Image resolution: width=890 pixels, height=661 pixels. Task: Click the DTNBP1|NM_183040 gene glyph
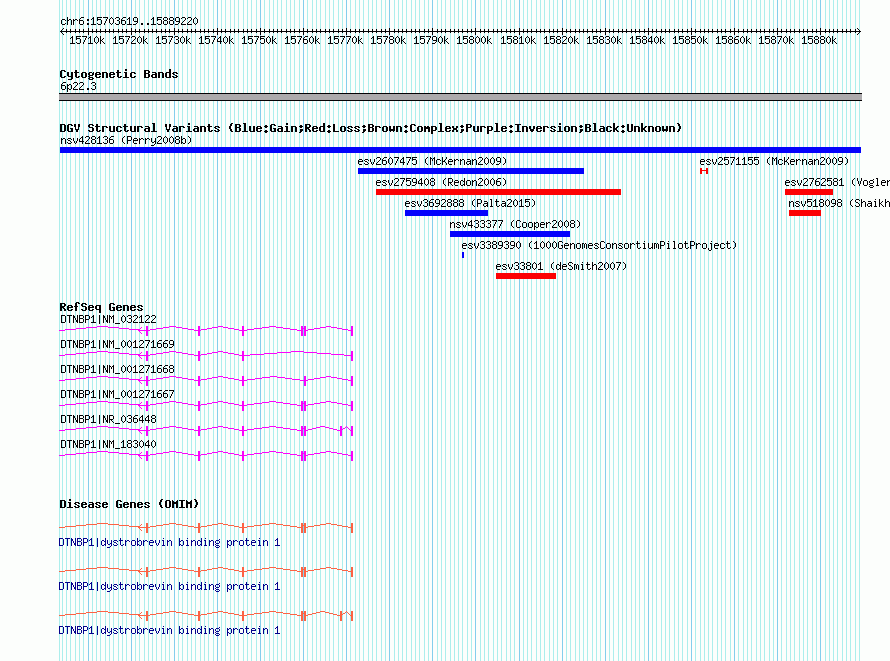[x=206, y=455]
